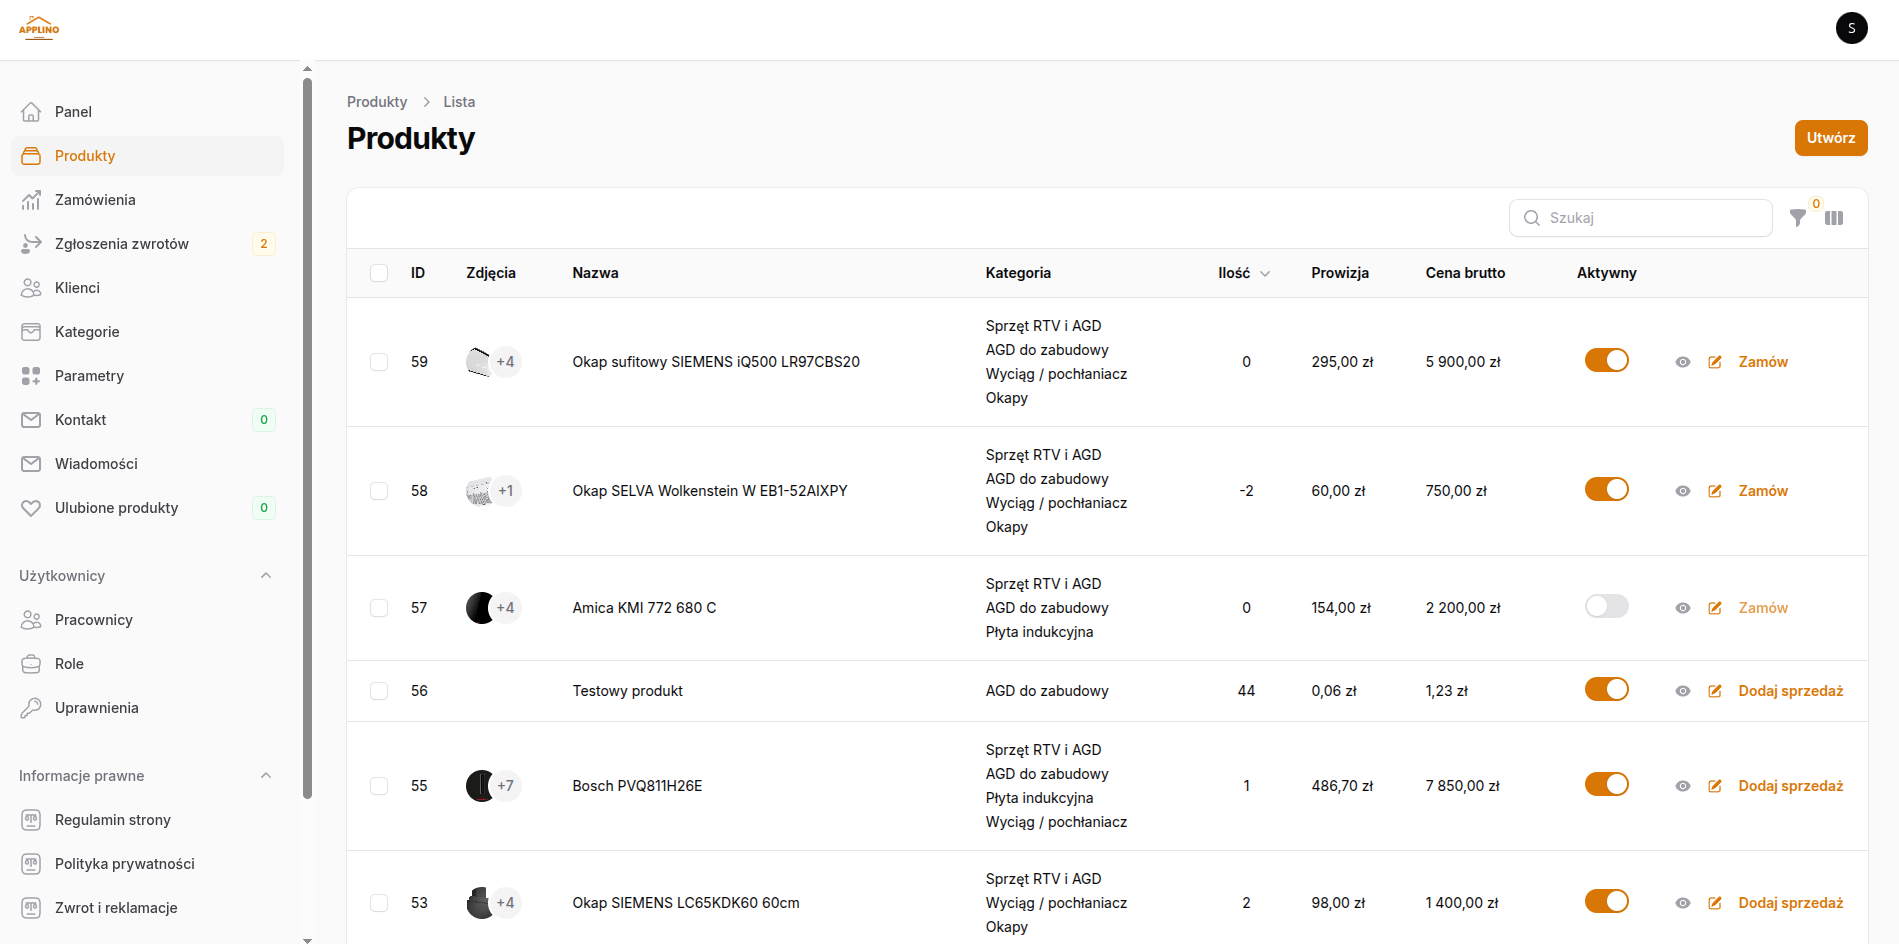Screen dimensions: 1899x944
Task: View product 58 using eye icon
Action: [1682, 491]
